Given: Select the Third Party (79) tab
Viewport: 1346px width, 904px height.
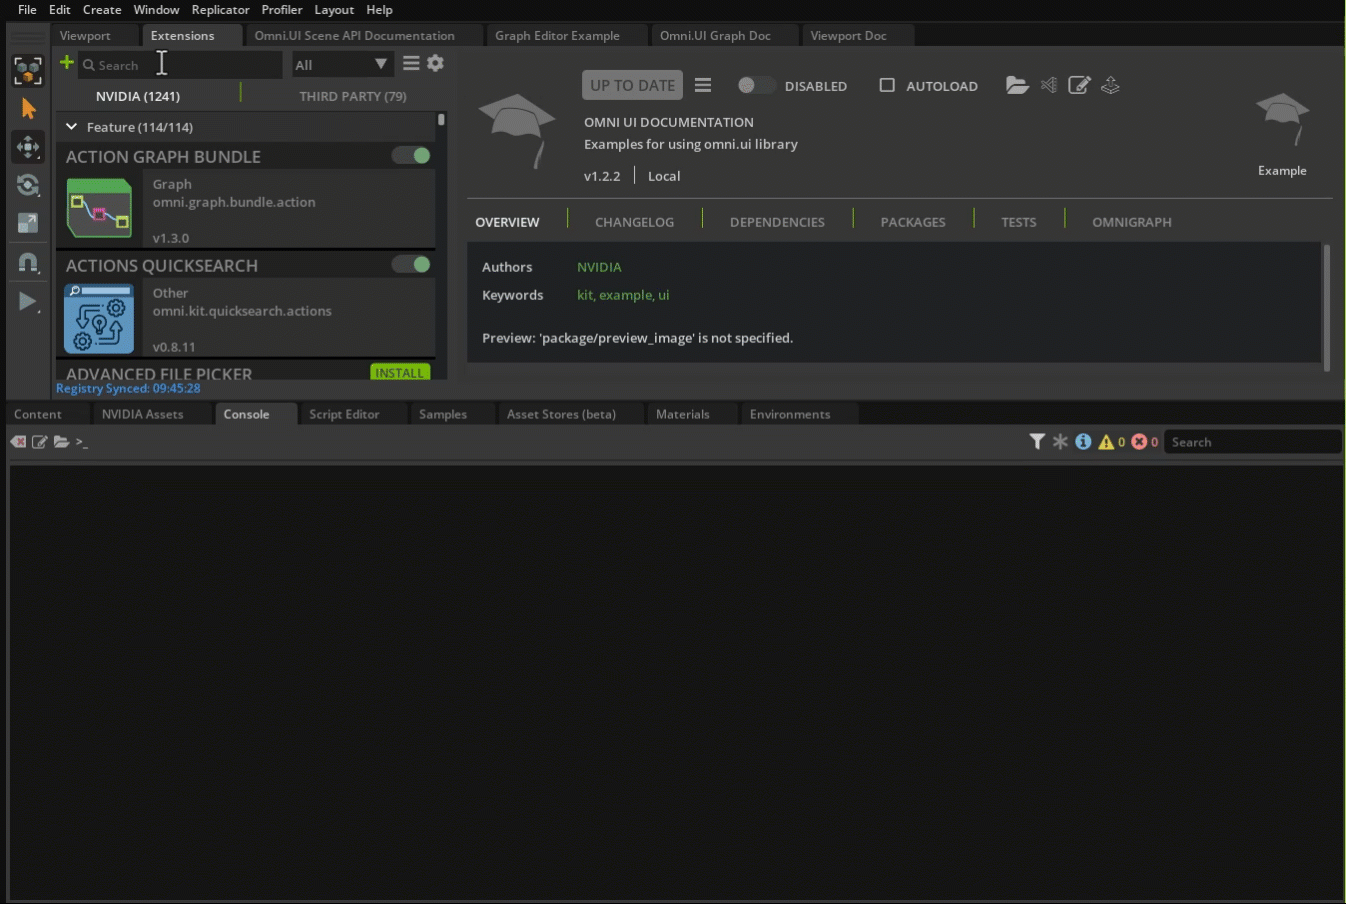Looking at the screenshot, I should tap(352, 96).
